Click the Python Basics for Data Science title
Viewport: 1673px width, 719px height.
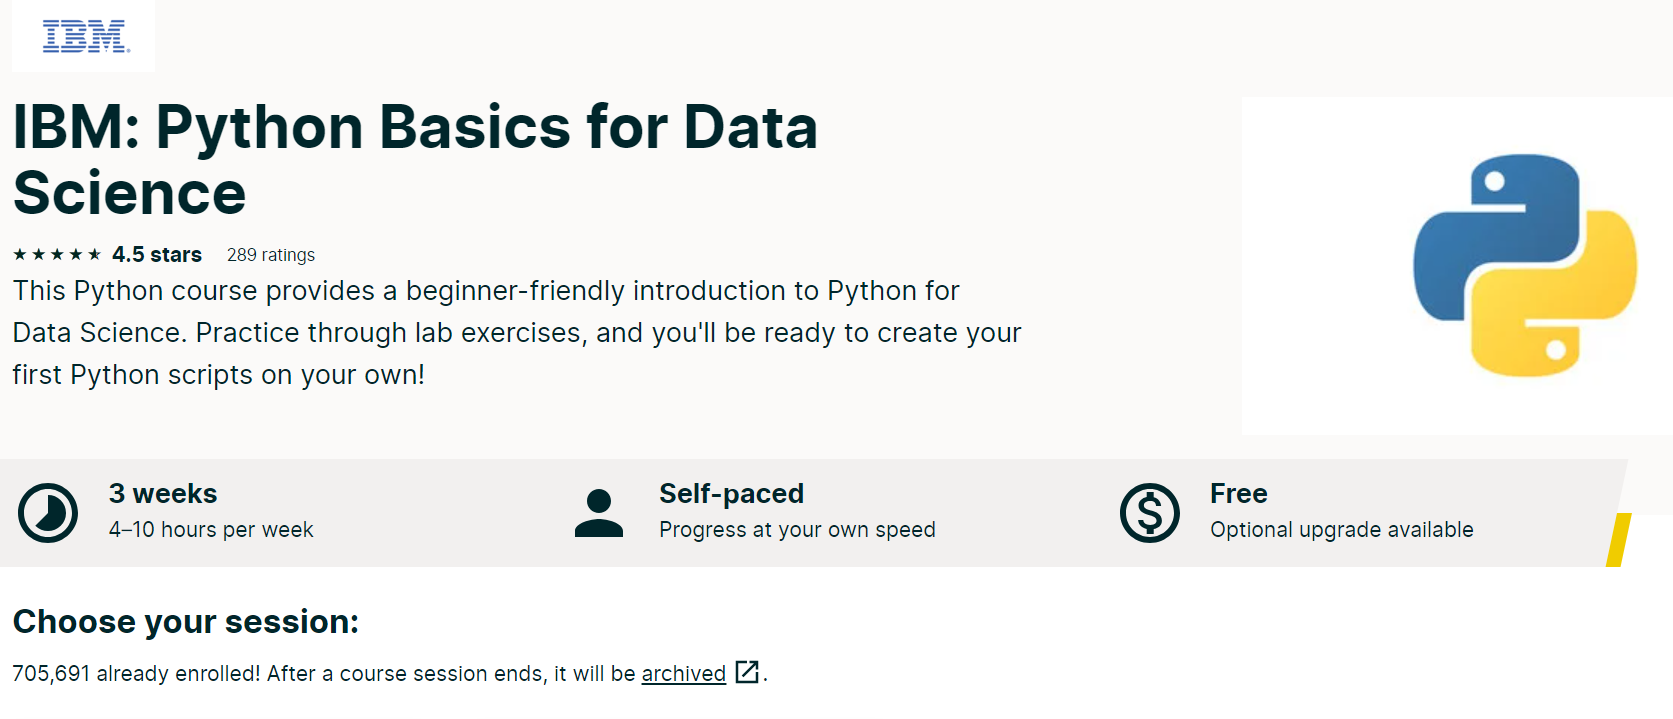(x=415, y=160)
